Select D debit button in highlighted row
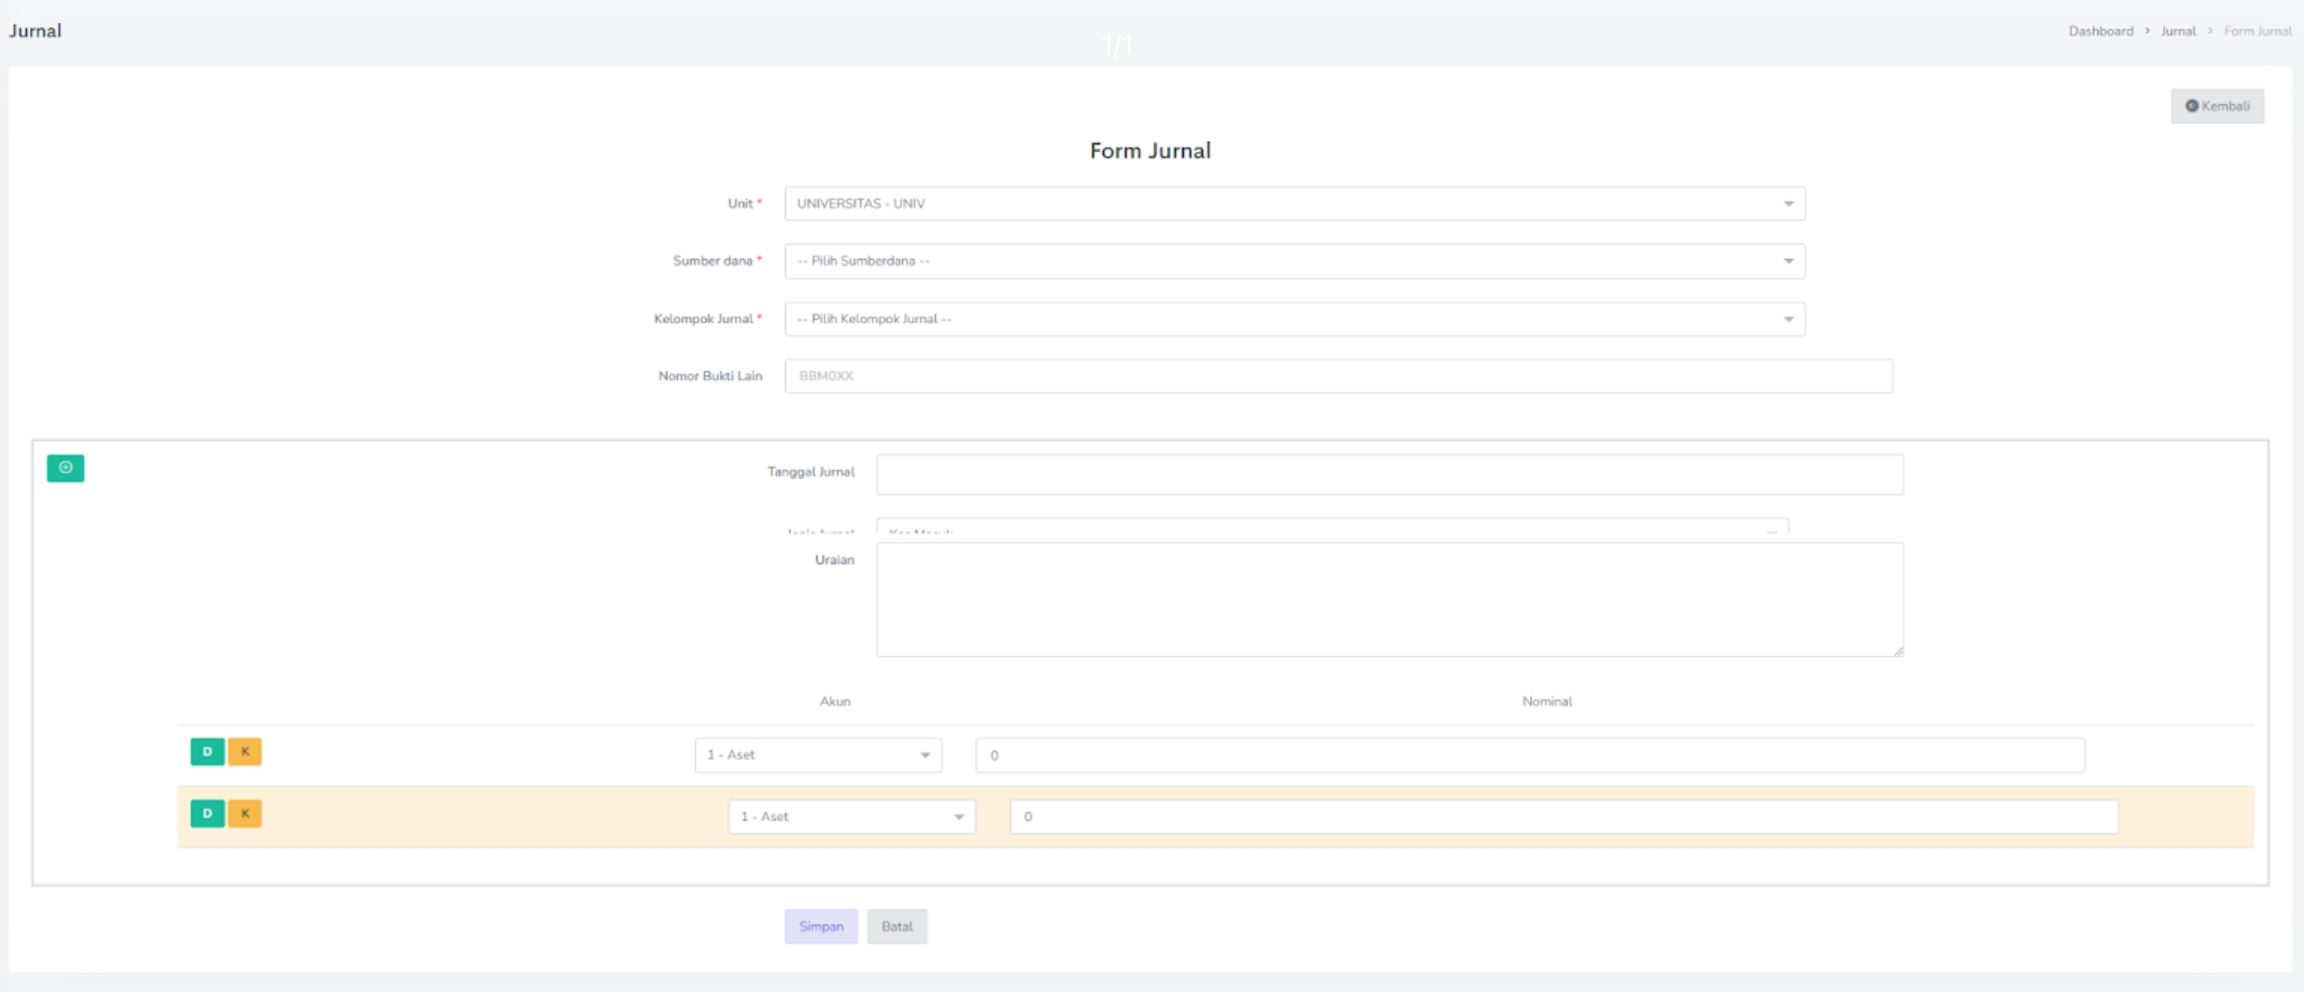Viewport: 2304px width, 992px height. (207, 813)
